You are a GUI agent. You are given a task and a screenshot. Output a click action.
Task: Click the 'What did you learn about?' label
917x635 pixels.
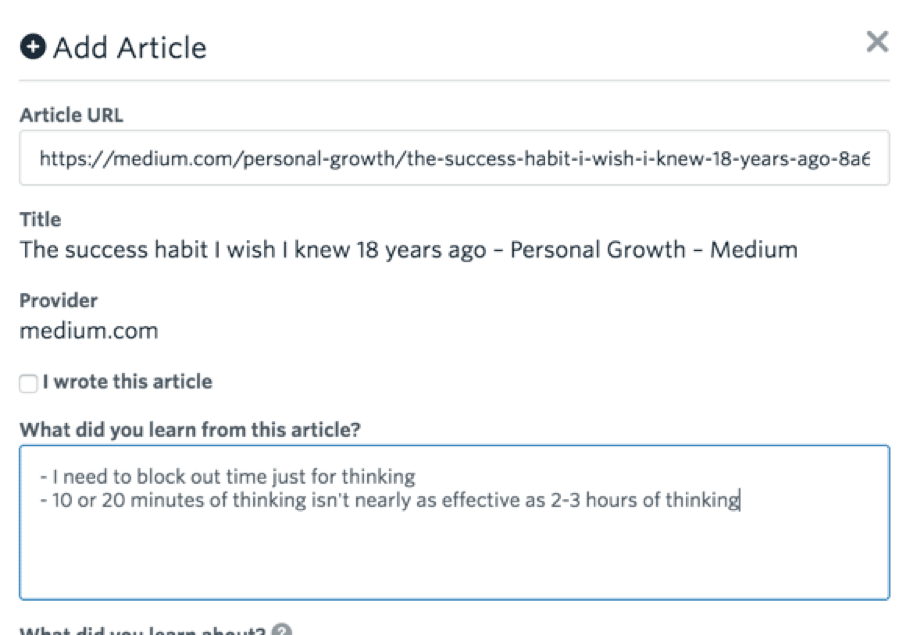pyautogui.click(x=143, y=630)
